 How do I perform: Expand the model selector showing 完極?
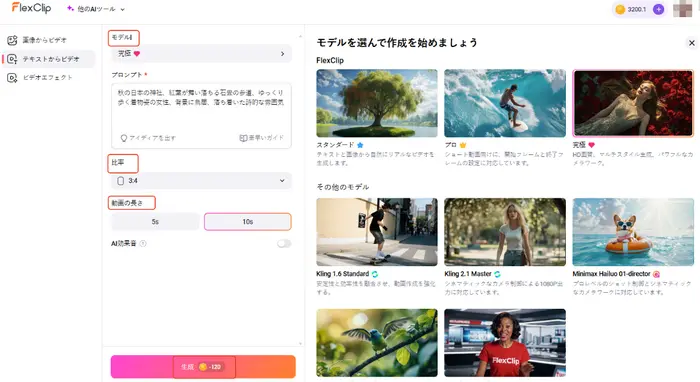coord(201,54)
